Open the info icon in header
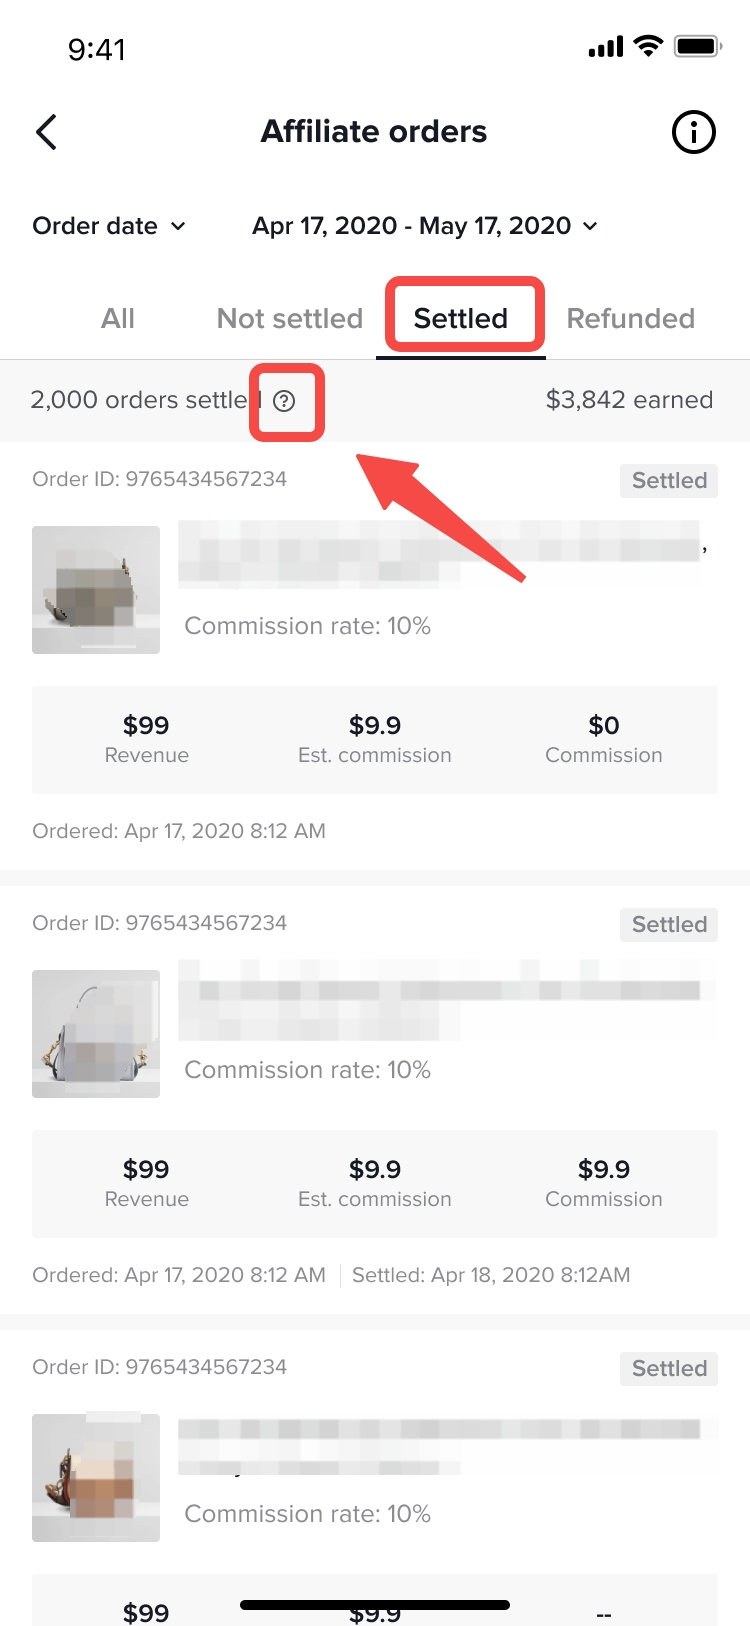Screen dimensions: 750x1626 tap(693, 132)
